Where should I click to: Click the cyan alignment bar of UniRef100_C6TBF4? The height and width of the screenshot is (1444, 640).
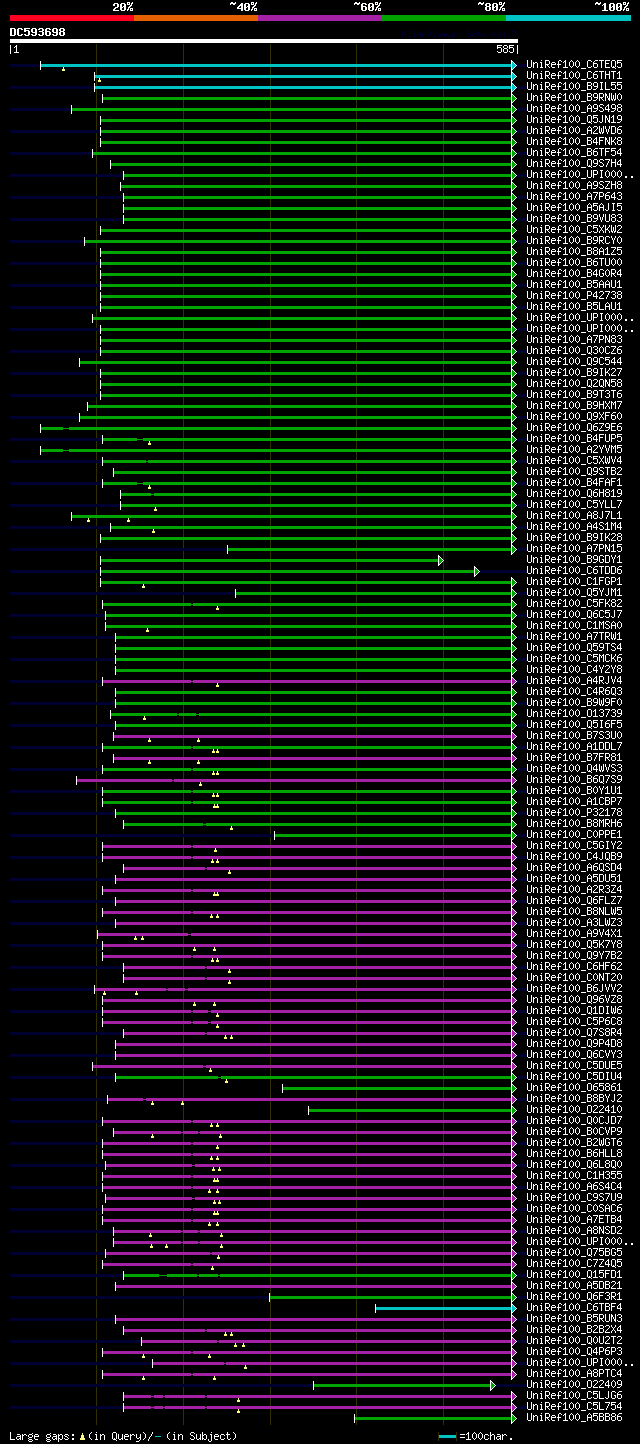(x=445, y=1307)
